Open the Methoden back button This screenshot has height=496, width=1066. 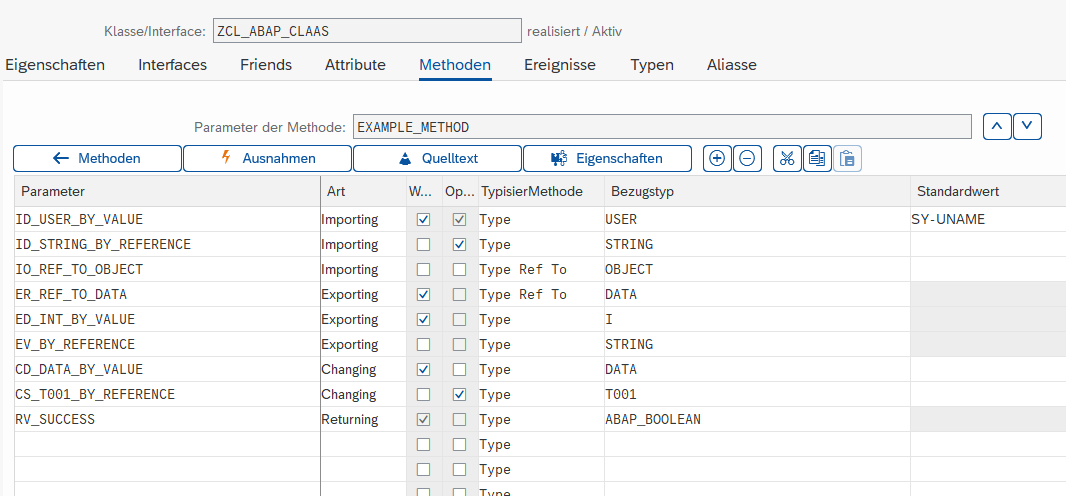97,158
